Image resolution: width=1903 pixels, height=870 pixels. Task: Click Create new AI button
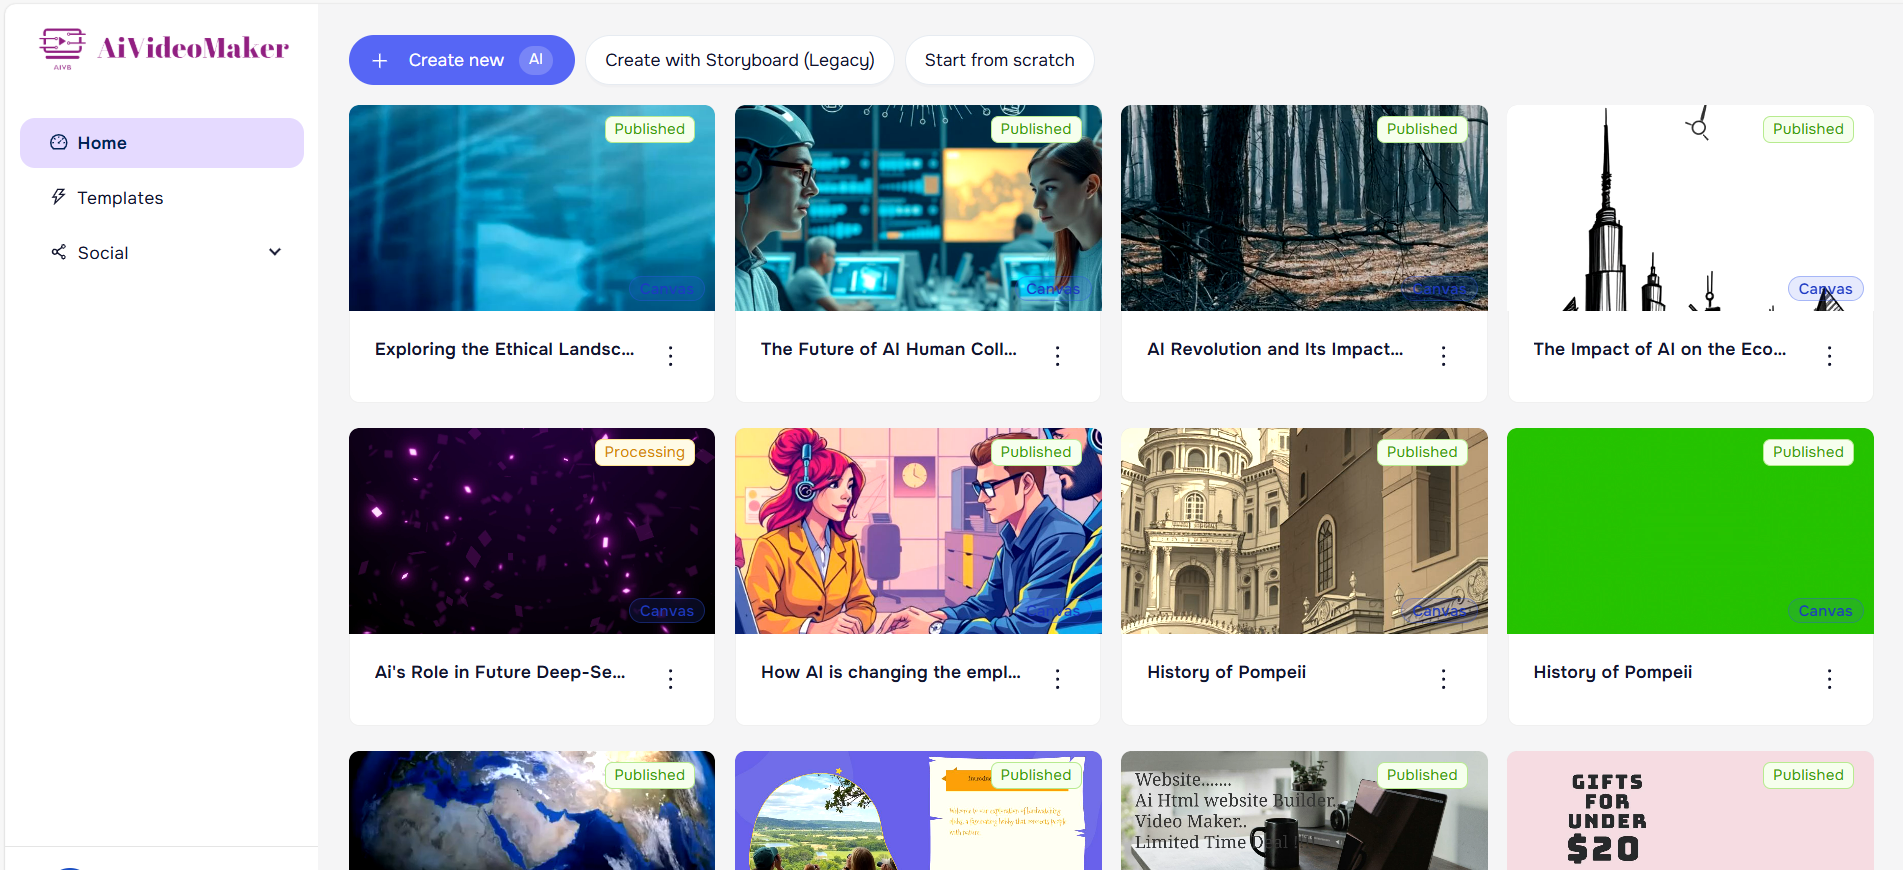[461, 60]
